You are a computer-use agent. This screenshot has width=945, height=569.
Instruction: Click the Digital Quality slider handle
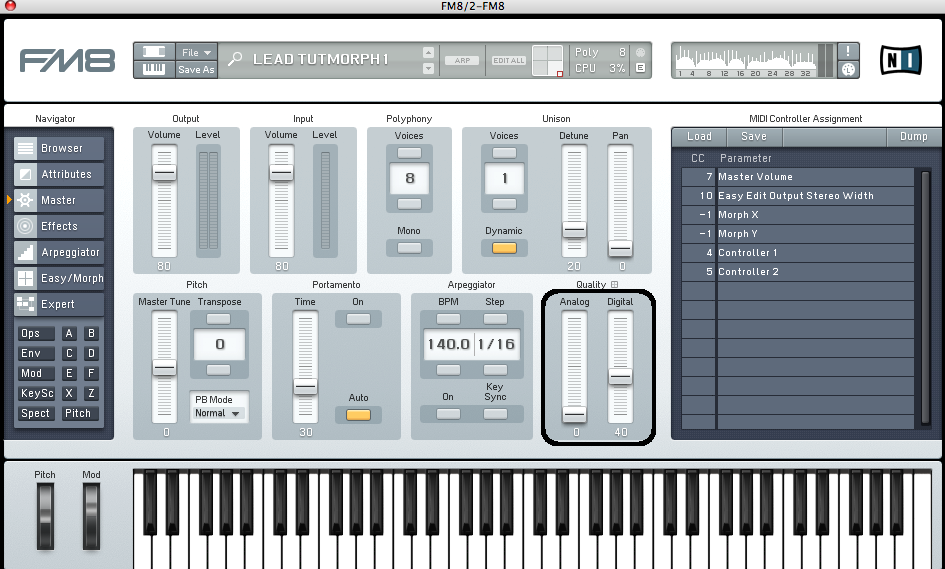coord(620,377)
